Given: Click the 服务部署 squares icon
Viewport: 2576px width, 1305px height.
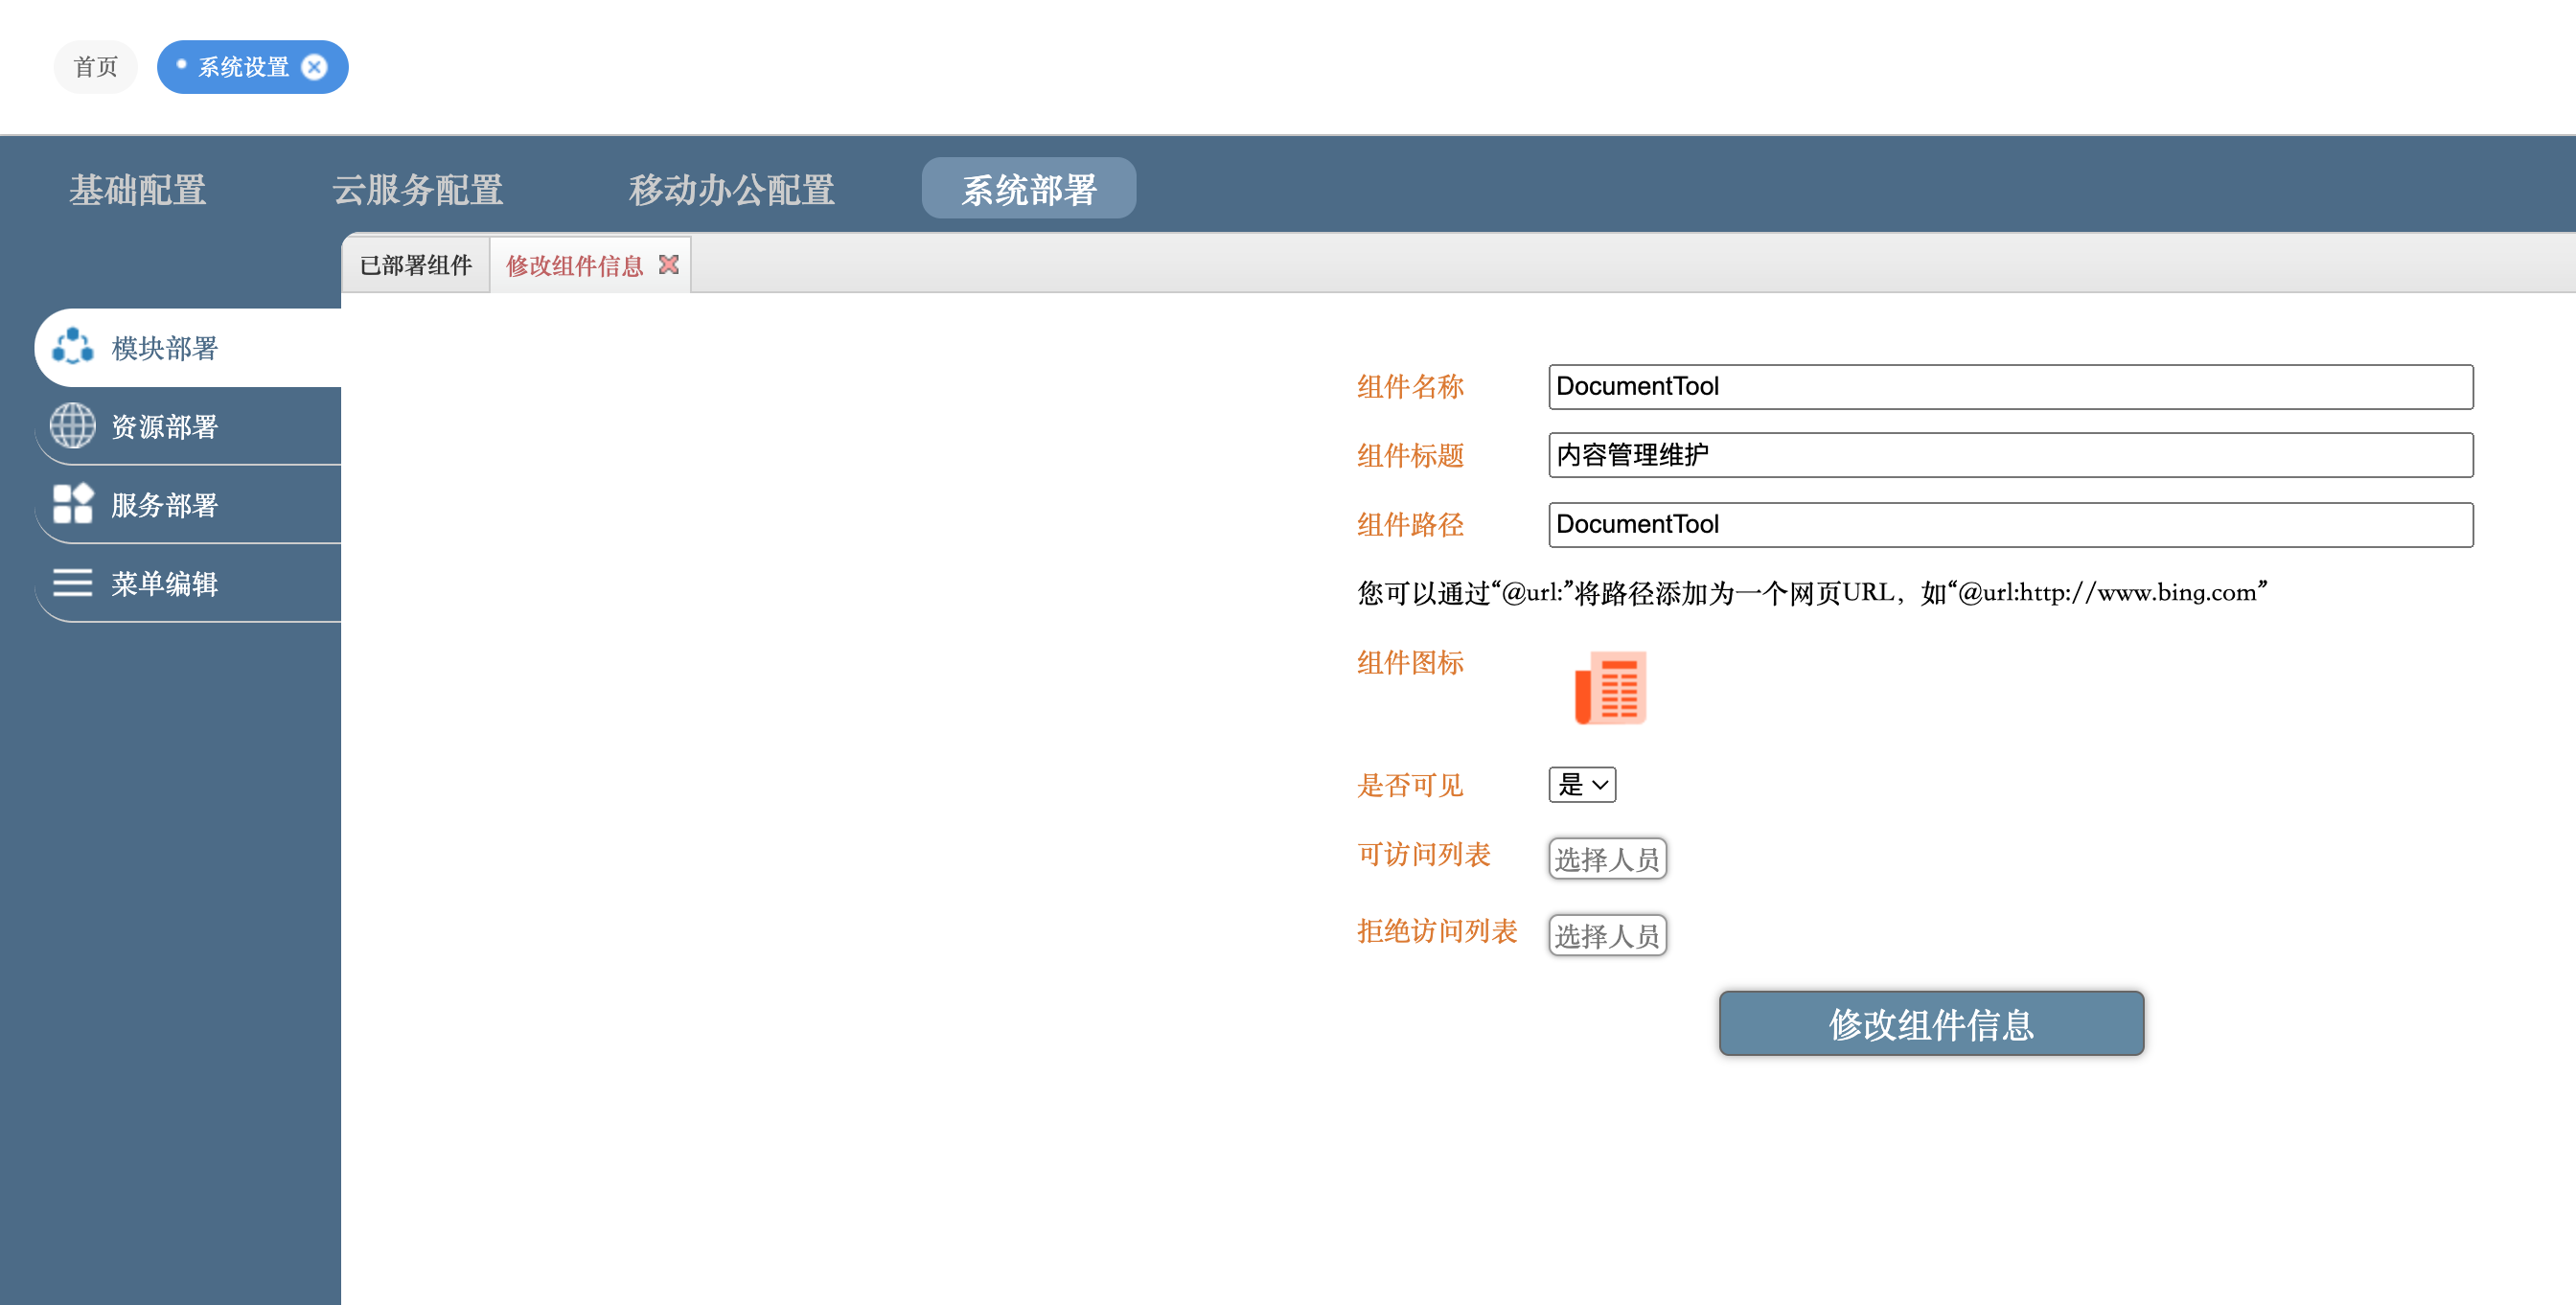Looking at the screenshot, I should point(73,504).
